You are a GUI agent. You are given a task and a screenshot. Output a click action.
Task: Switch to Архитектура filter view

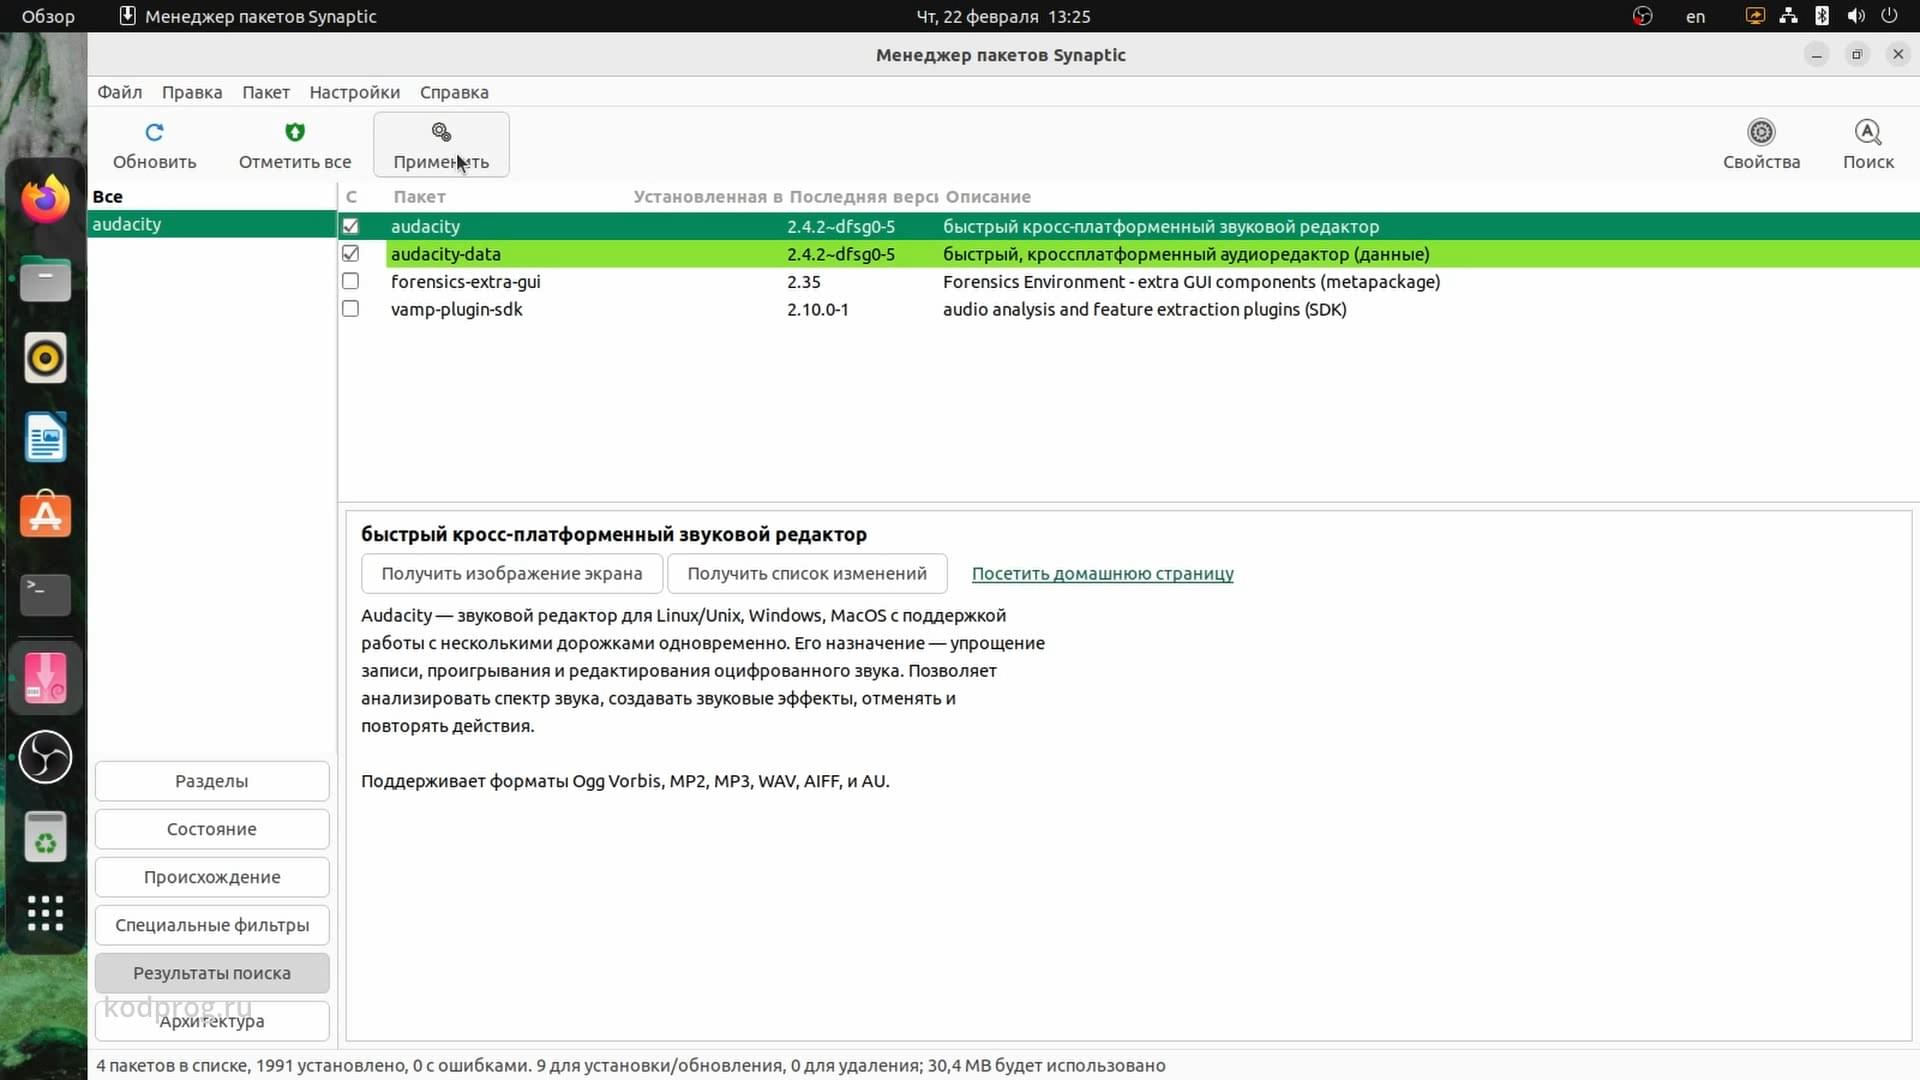212,1021
